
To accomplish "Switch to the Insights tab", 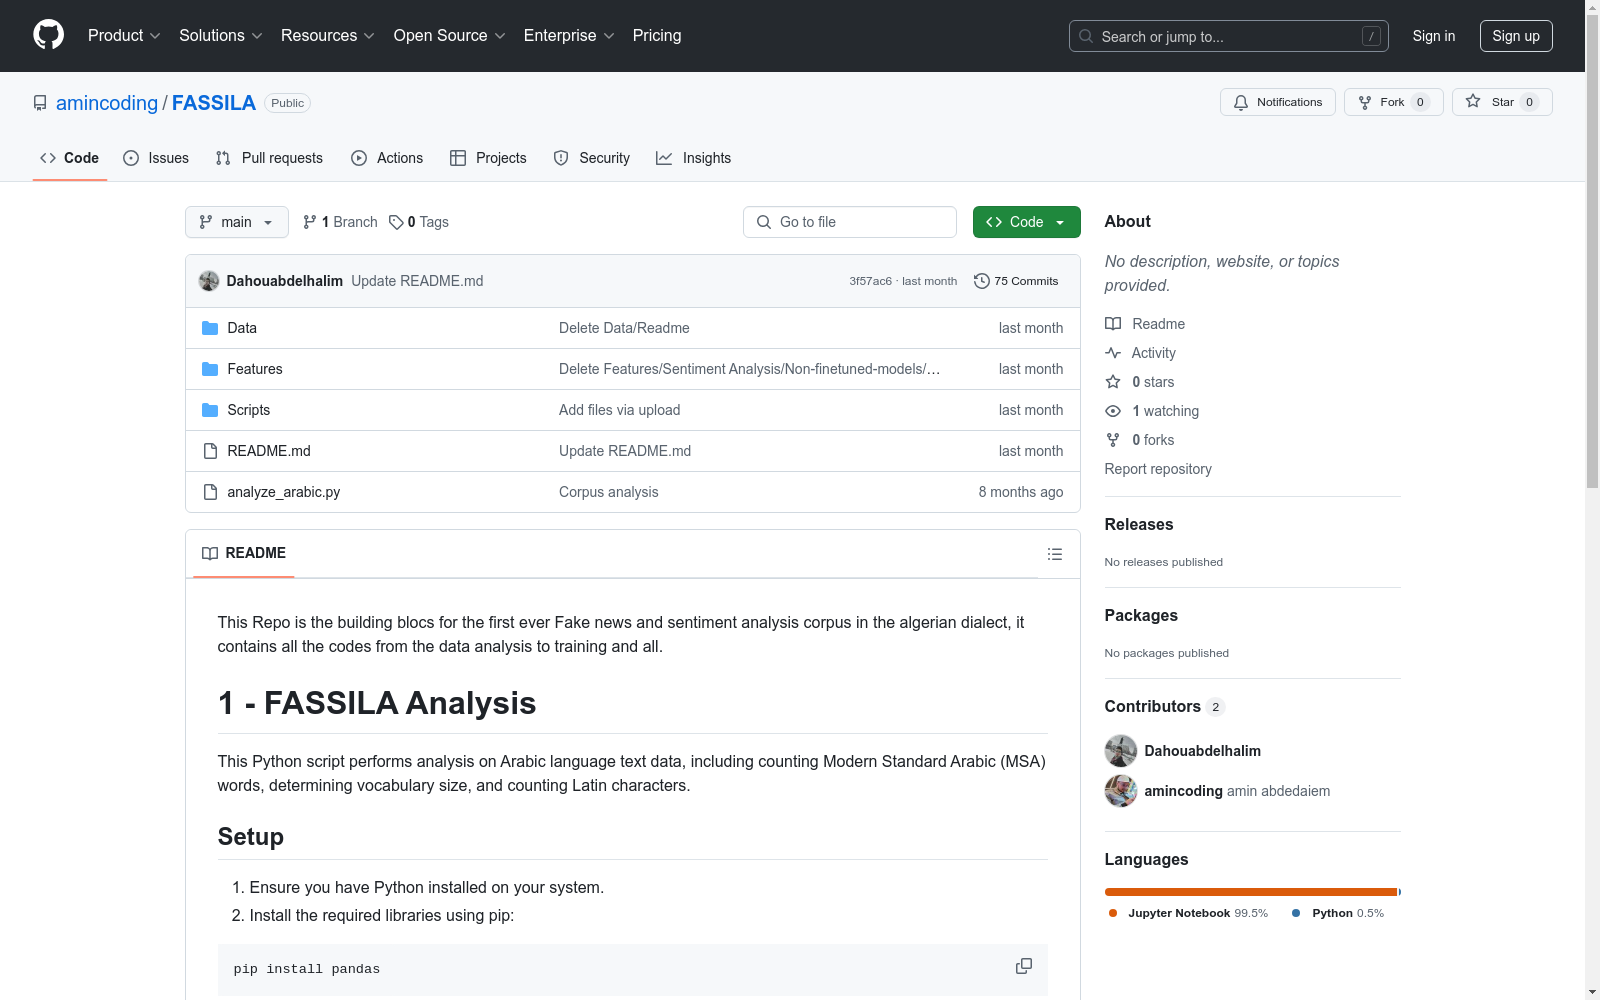I will 694,158.
